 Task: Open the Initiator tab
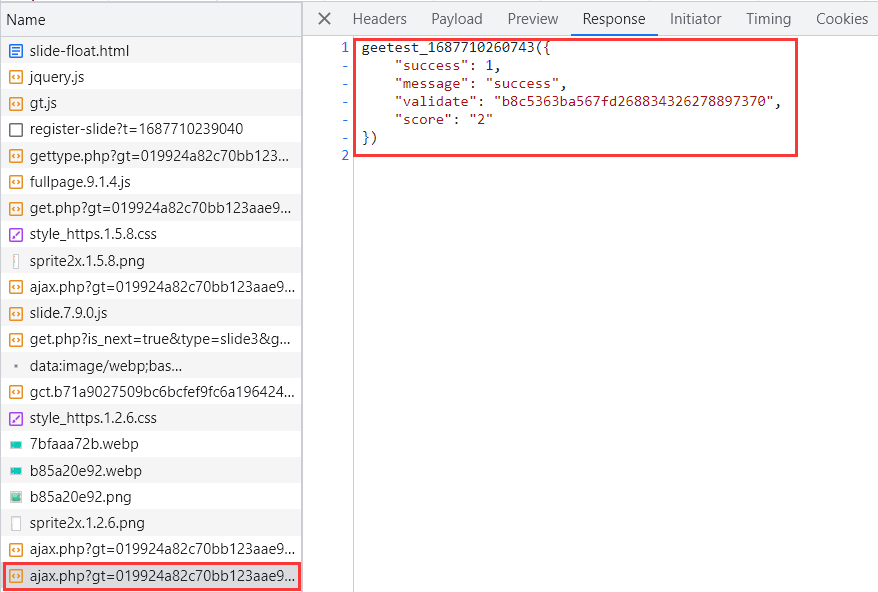695,19
